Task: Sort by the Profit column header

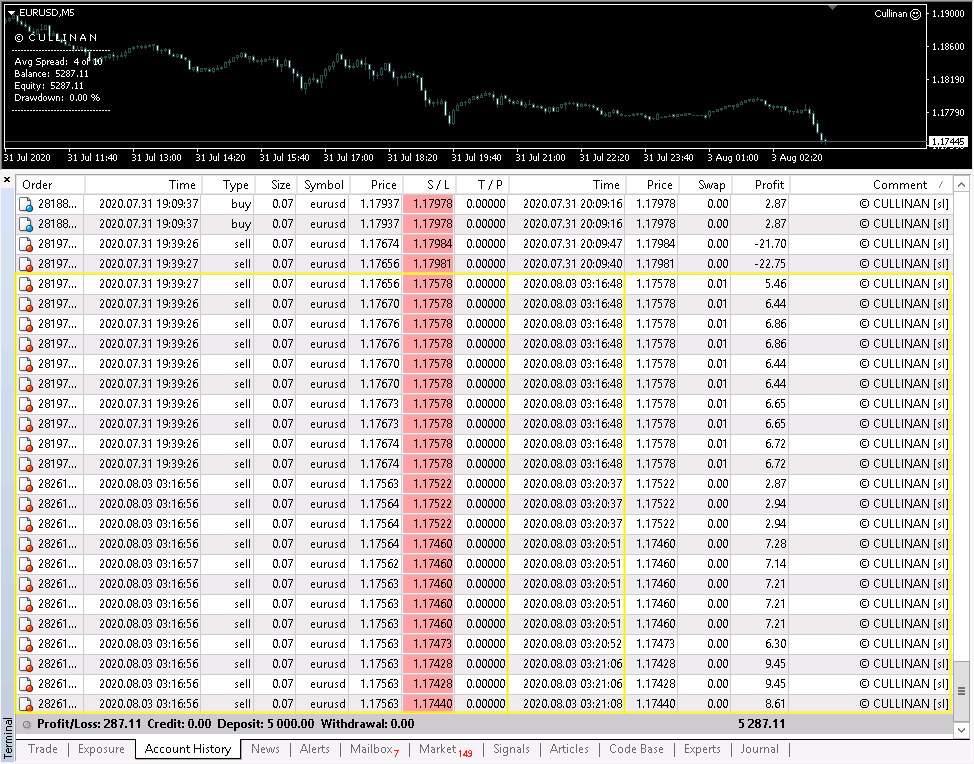Action: (761, 184)
